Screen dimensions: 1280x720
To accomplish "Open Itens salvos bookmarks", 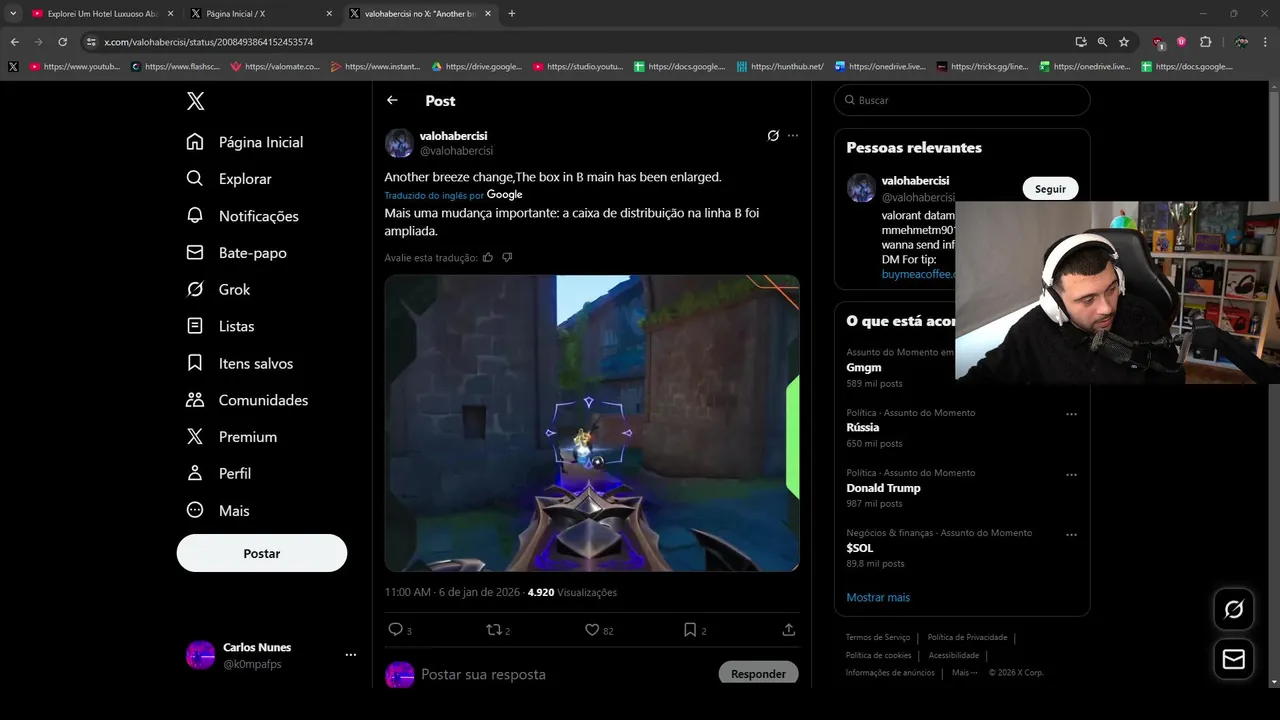I will (240, 363).
